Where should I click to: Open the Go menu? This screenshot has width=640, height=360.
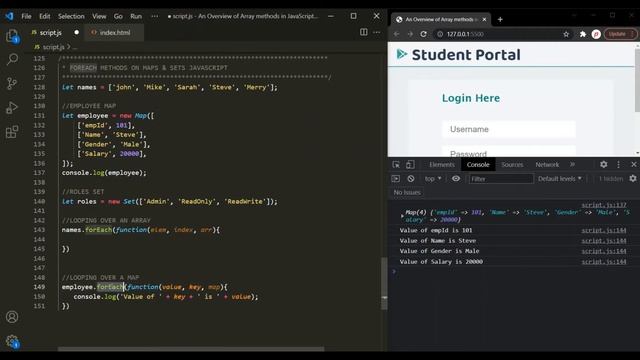pos(118,16)
